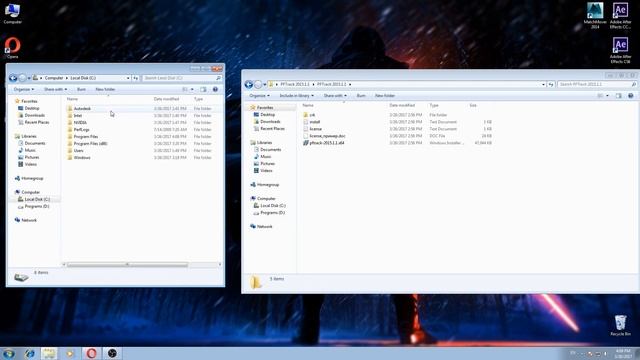Select Recent Places in Local Disk window sidebar
The height and width of the screenshot is (360, 640).
[36, 122]
